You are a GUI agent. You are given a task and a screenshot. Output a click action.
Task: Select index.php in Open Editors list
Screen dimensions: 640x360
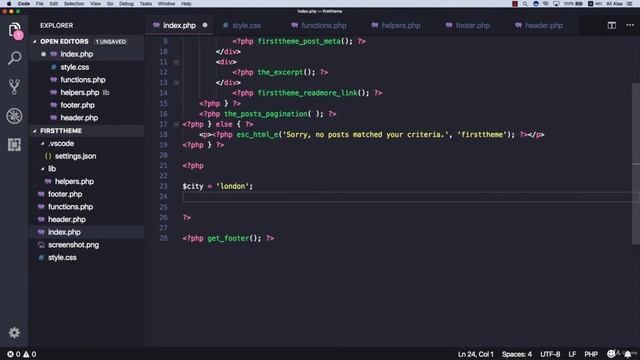click(x=87, y=54)
